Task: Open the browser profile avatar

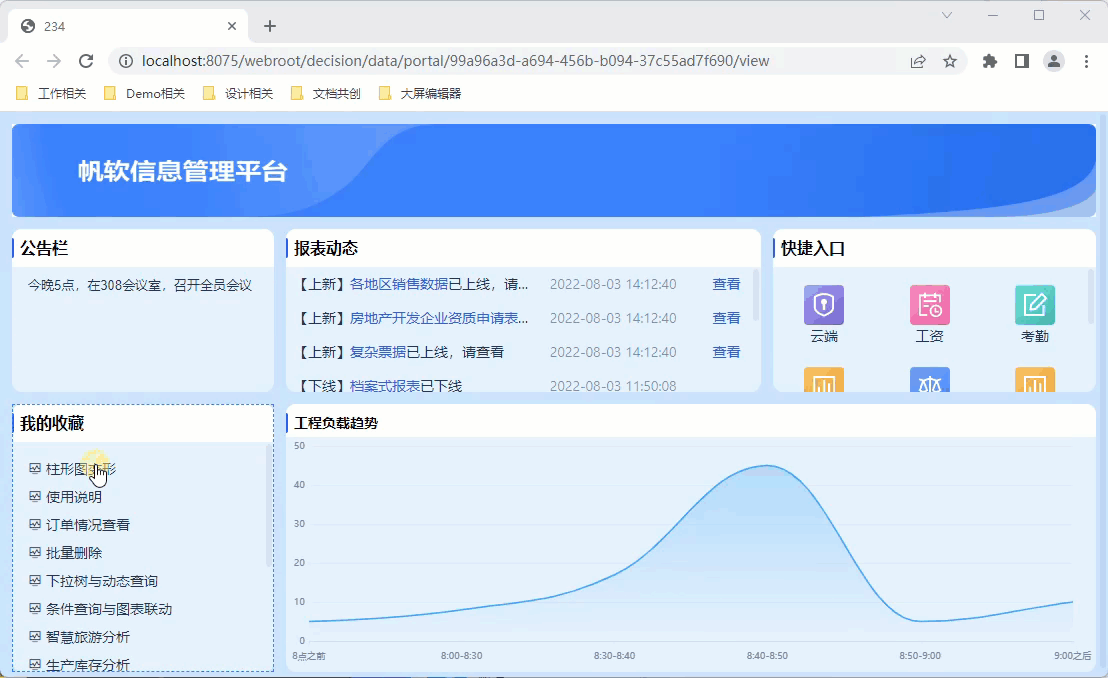Action: click(x=1054, y=62)
